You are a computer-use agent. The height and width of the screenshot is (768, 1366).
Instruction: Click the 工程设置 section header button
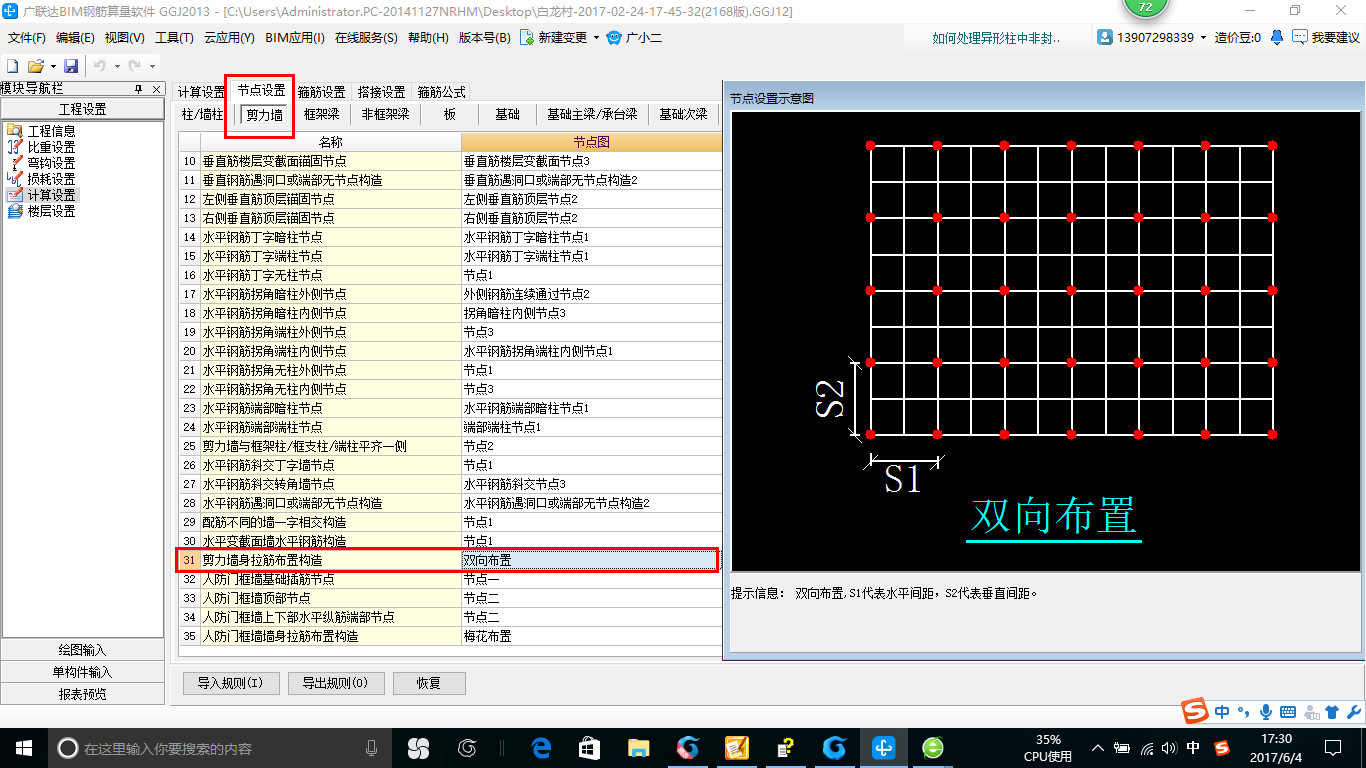(x=82, y=109)
